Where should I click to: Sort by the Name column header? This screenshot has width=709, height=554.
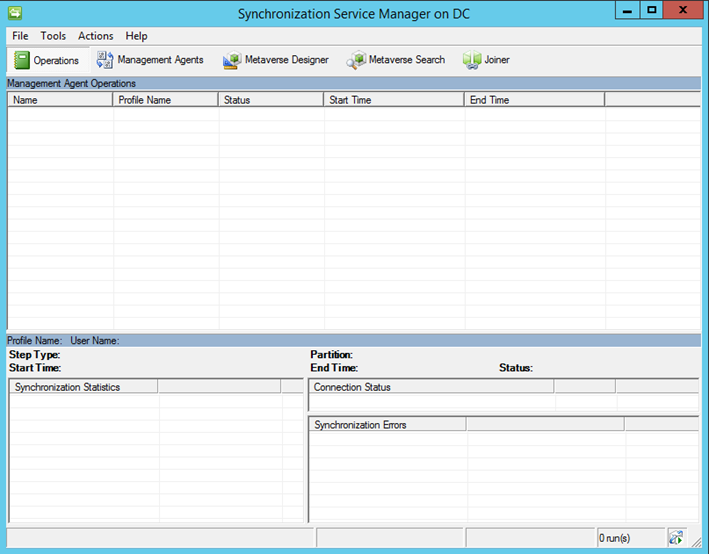click(x=60, y=100)
